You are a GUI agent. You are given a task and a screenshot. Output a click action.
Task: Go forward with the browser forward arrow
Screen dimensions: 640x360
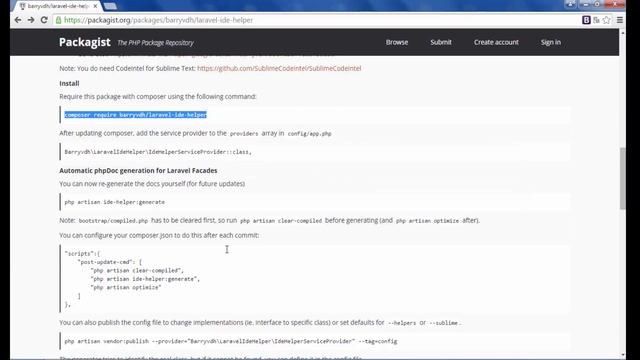point(31,20)
